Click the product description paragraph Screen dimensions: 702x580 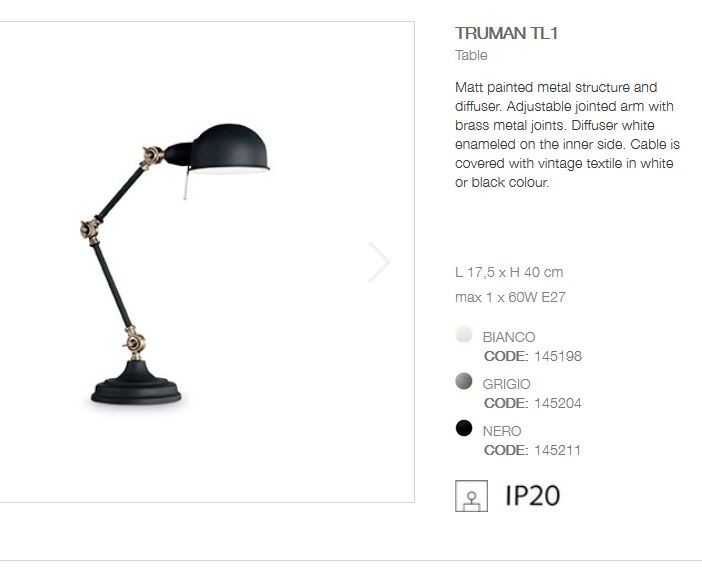[x=567, y=135]
